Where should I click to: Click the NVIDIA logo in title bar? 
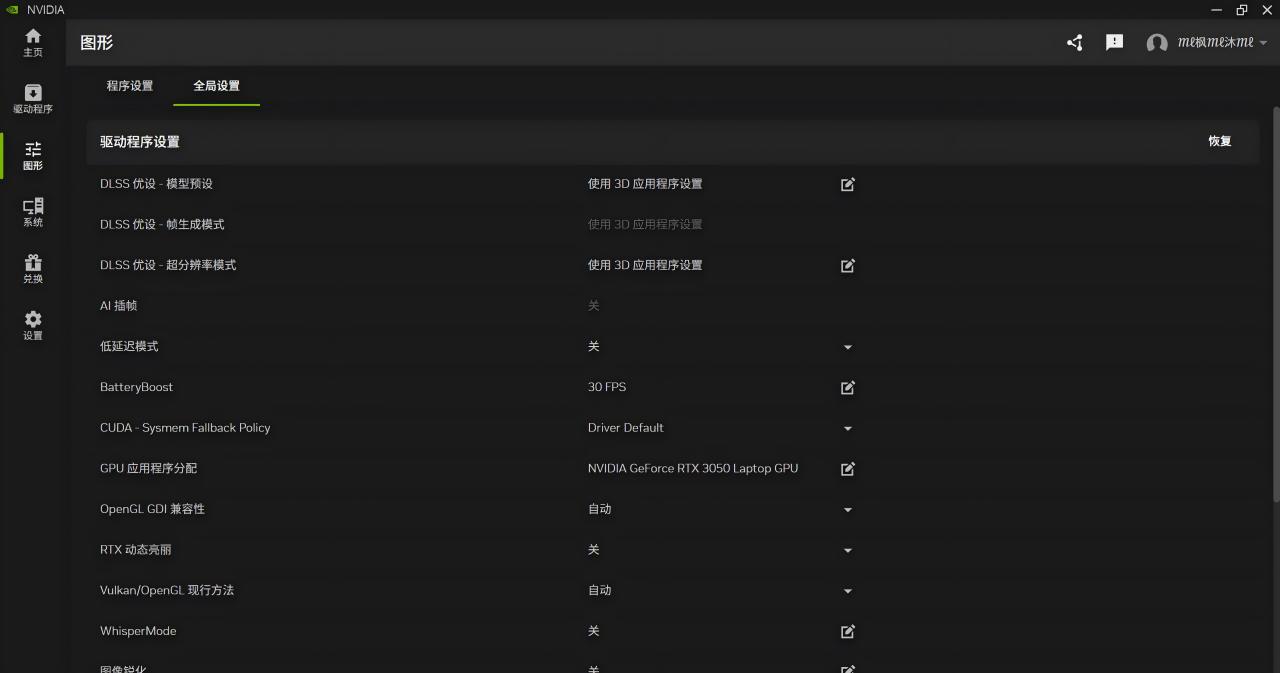(x=11, y=10)
